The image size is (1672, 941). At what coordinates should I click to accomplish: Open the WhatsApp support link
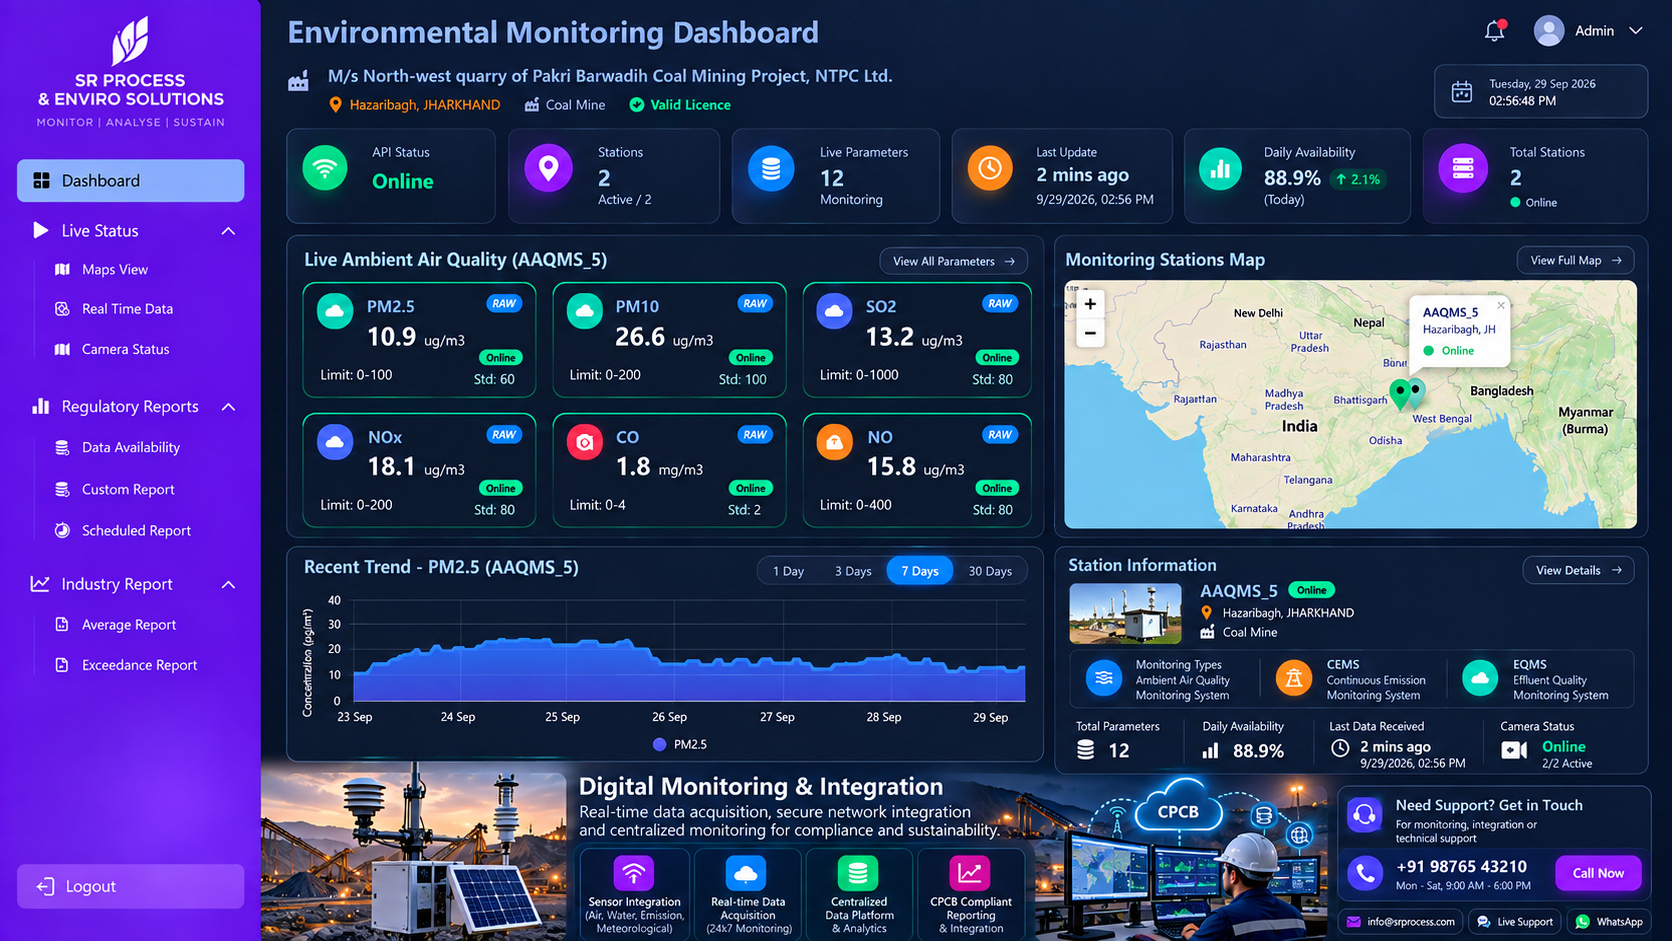pyautogui.click(x=1609, y=922)
